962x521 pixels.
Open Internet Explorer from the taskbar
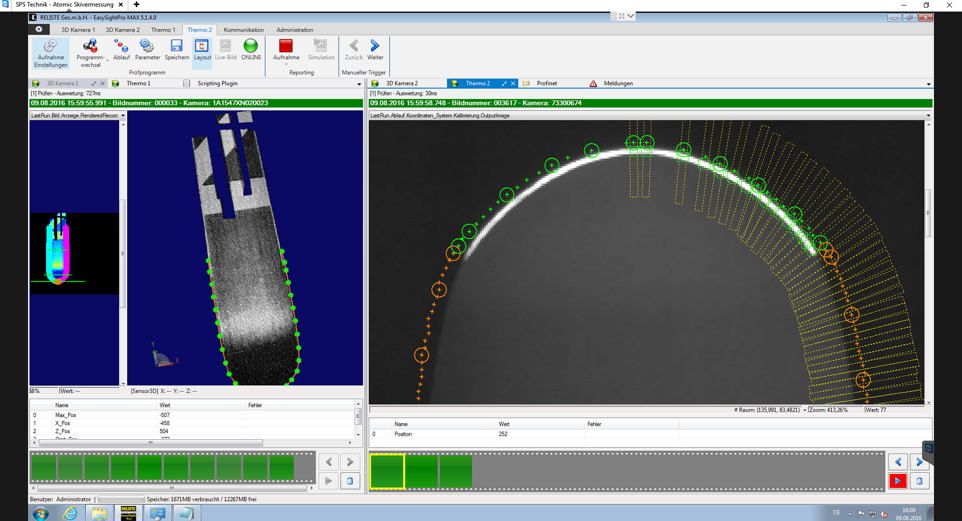point(70,513)
